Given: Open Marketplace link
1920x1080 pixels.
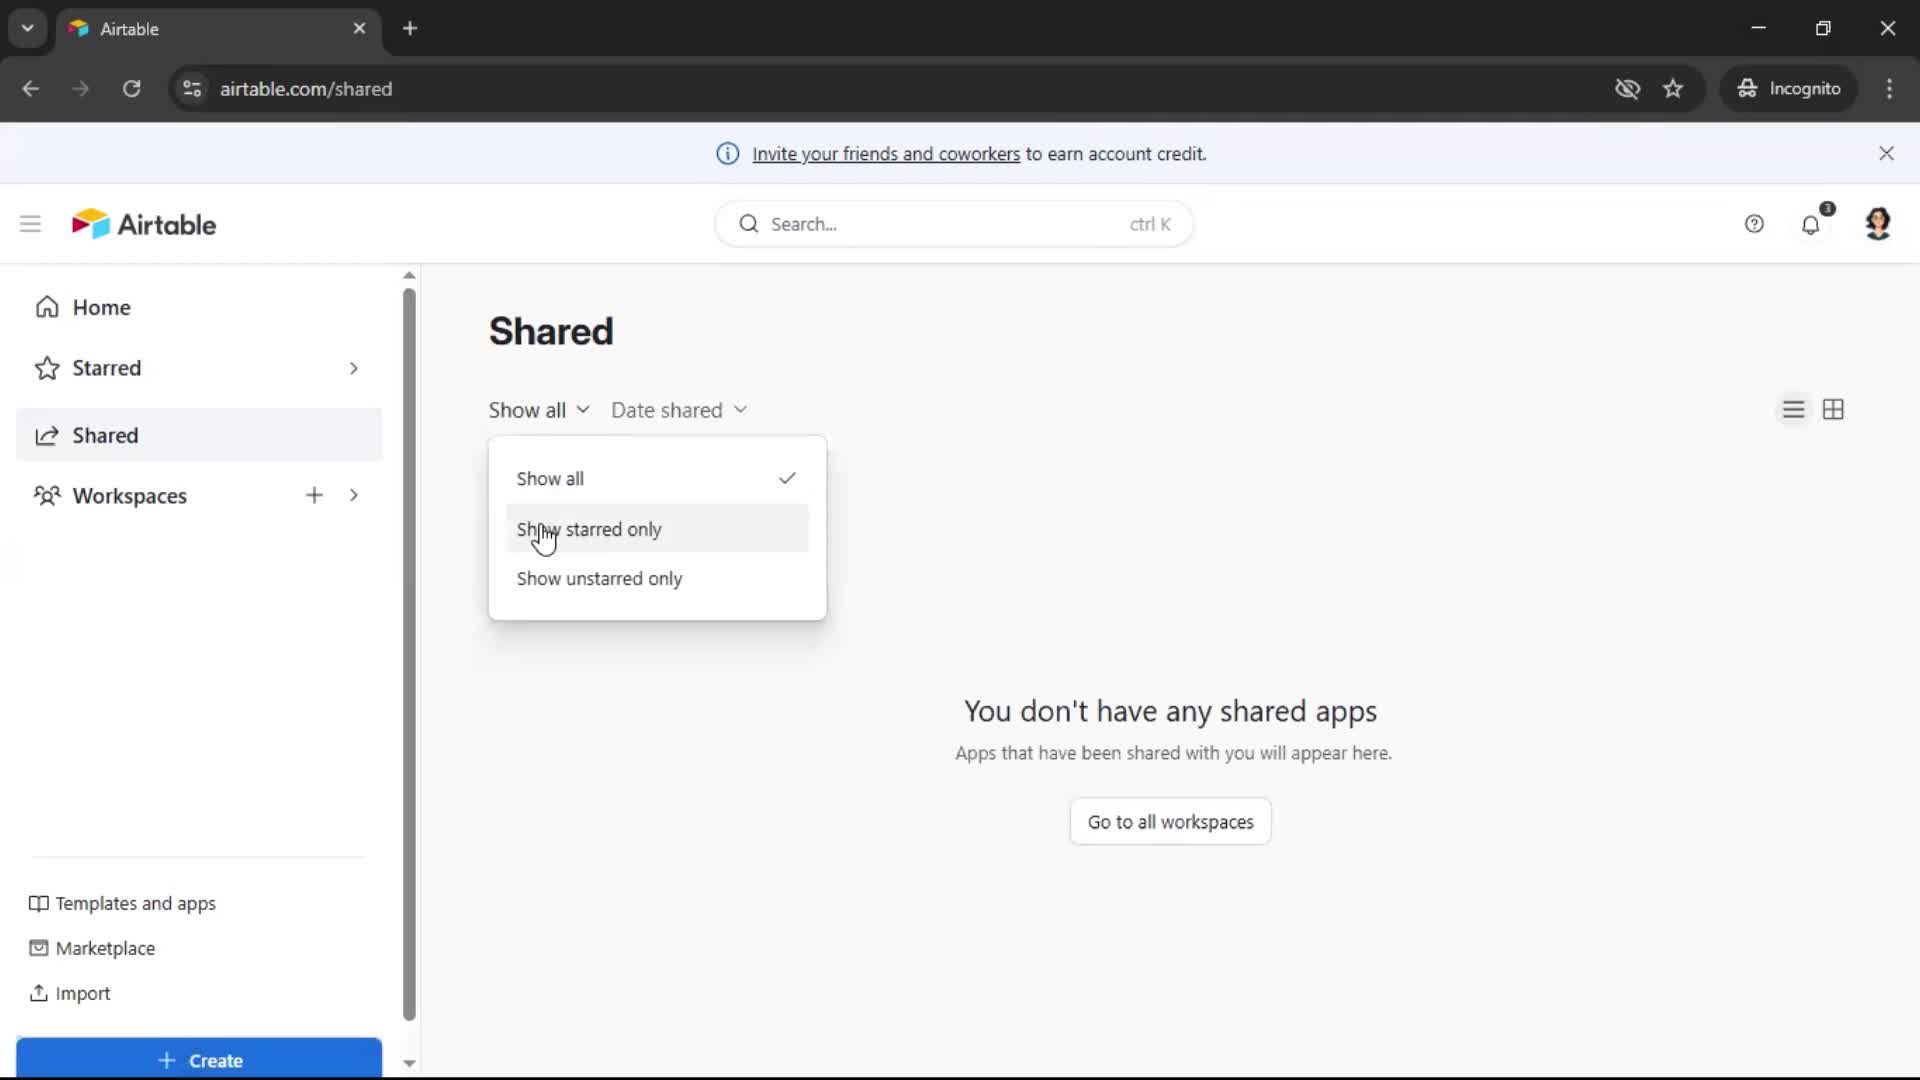Looking at the screenshot, I should pyautogui.click(x=93, y=948).
